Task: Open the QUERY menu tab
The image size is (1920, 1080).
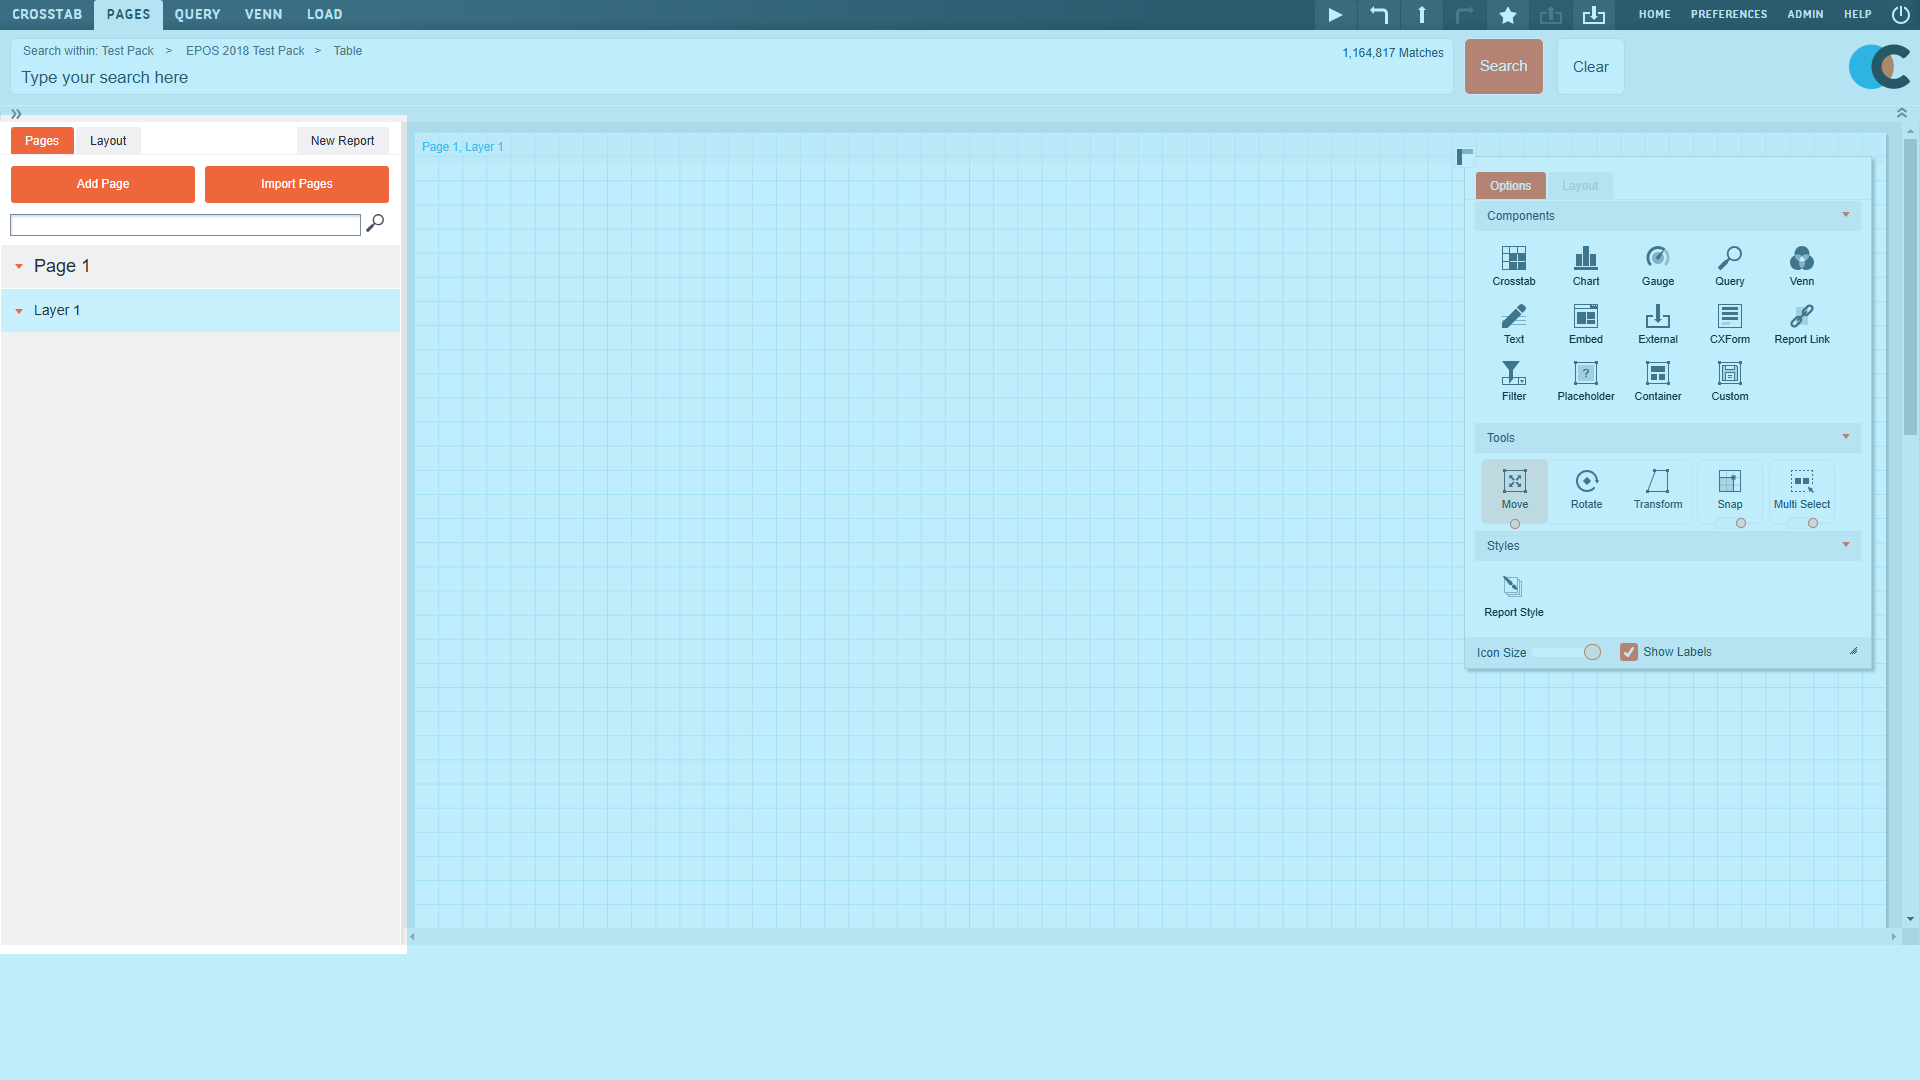Action: coord(197,15)
